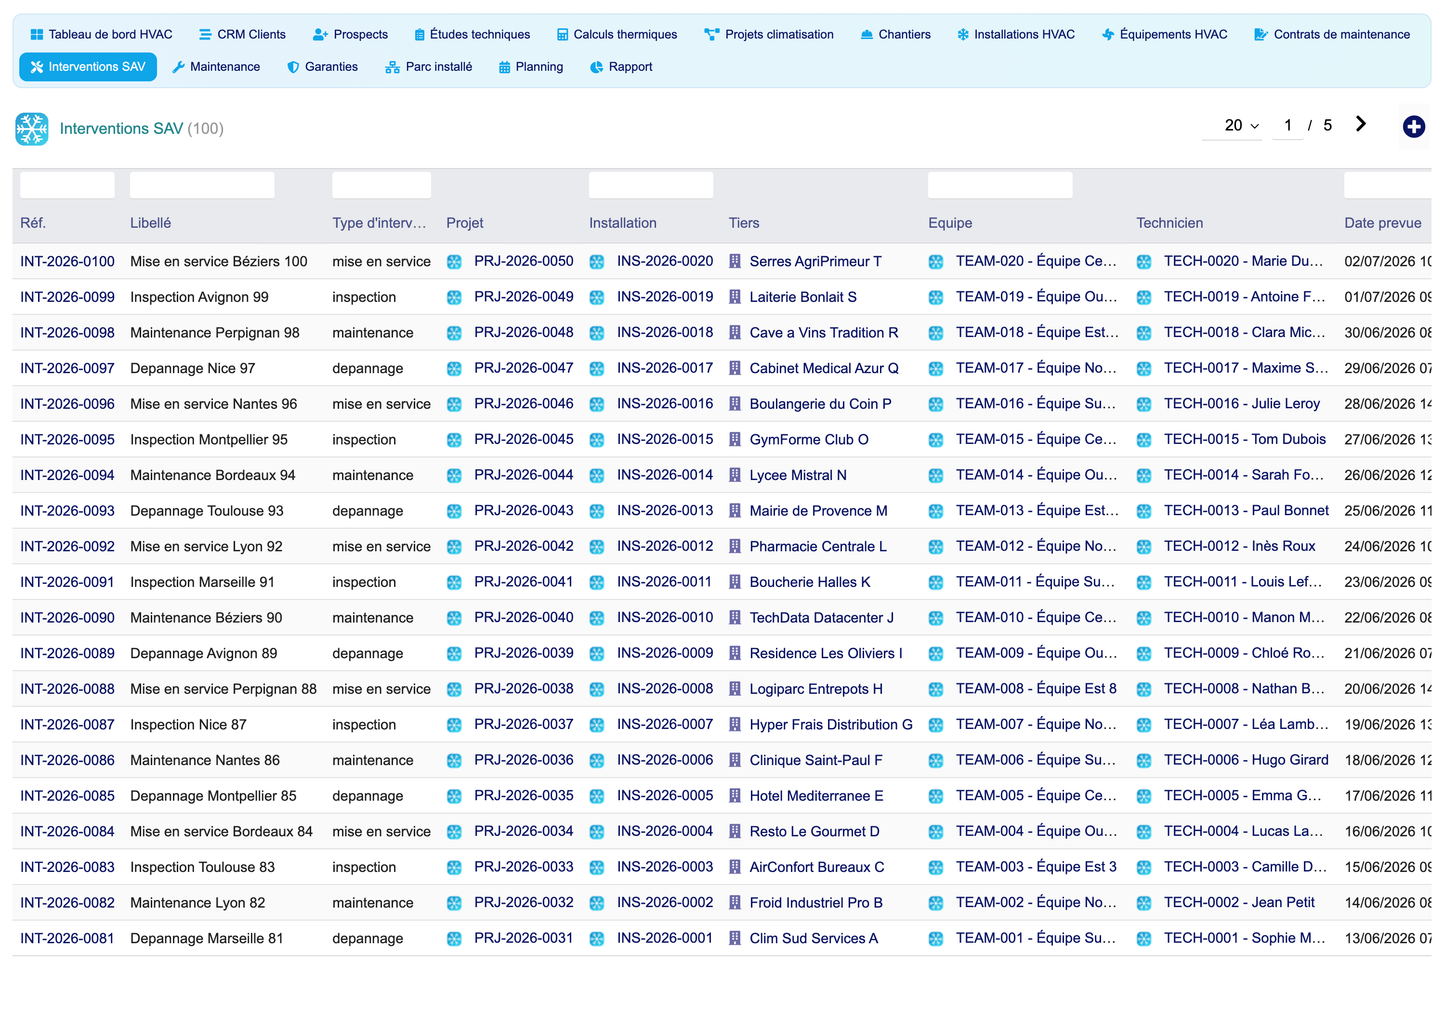Click the Equipe filter input field
Screen dimensions: 1445x1014
[x=1000, y=185]
